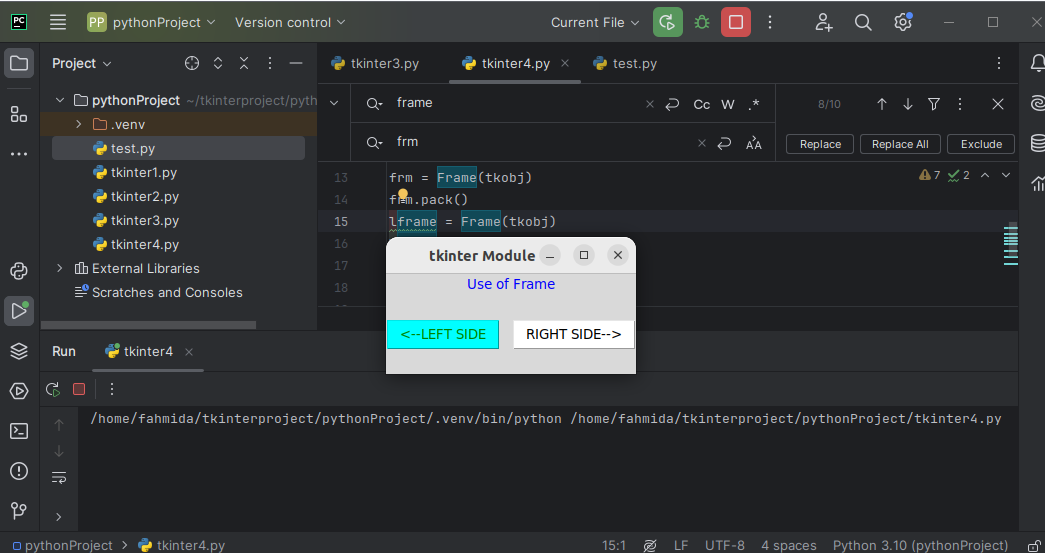Open the Project tool window folder icon
The width and height of the screenshot is (1045, 553).
point(19,63)
